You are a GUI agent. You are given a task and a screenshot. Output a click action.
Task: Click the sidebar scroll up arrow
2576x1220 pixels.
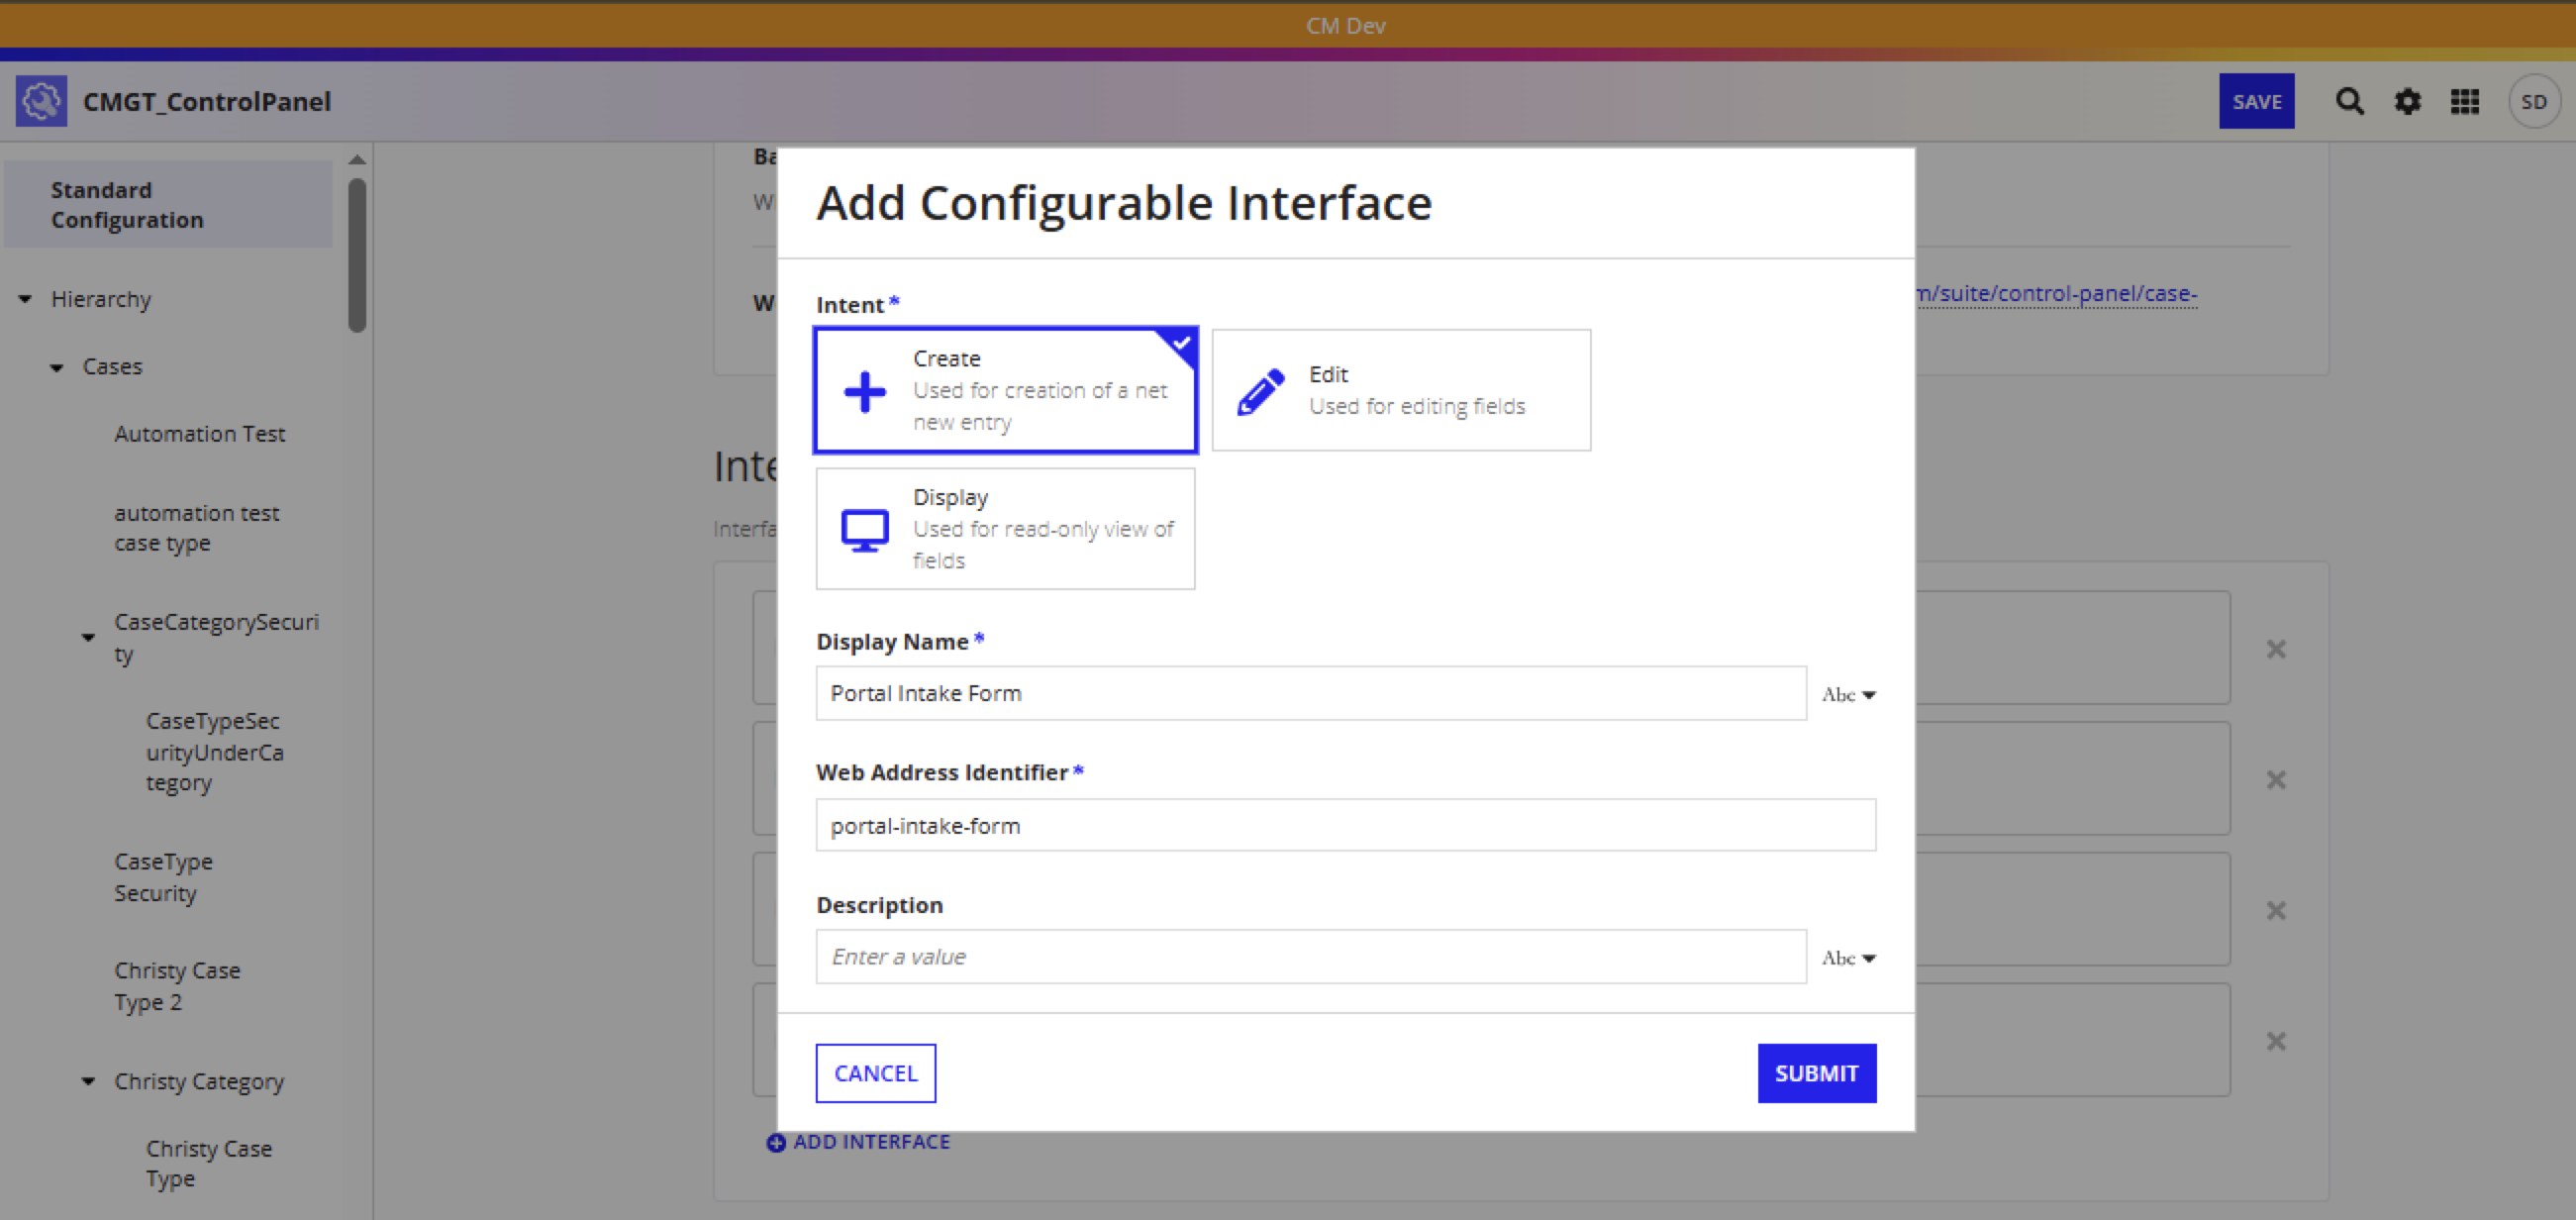[357, 160]
